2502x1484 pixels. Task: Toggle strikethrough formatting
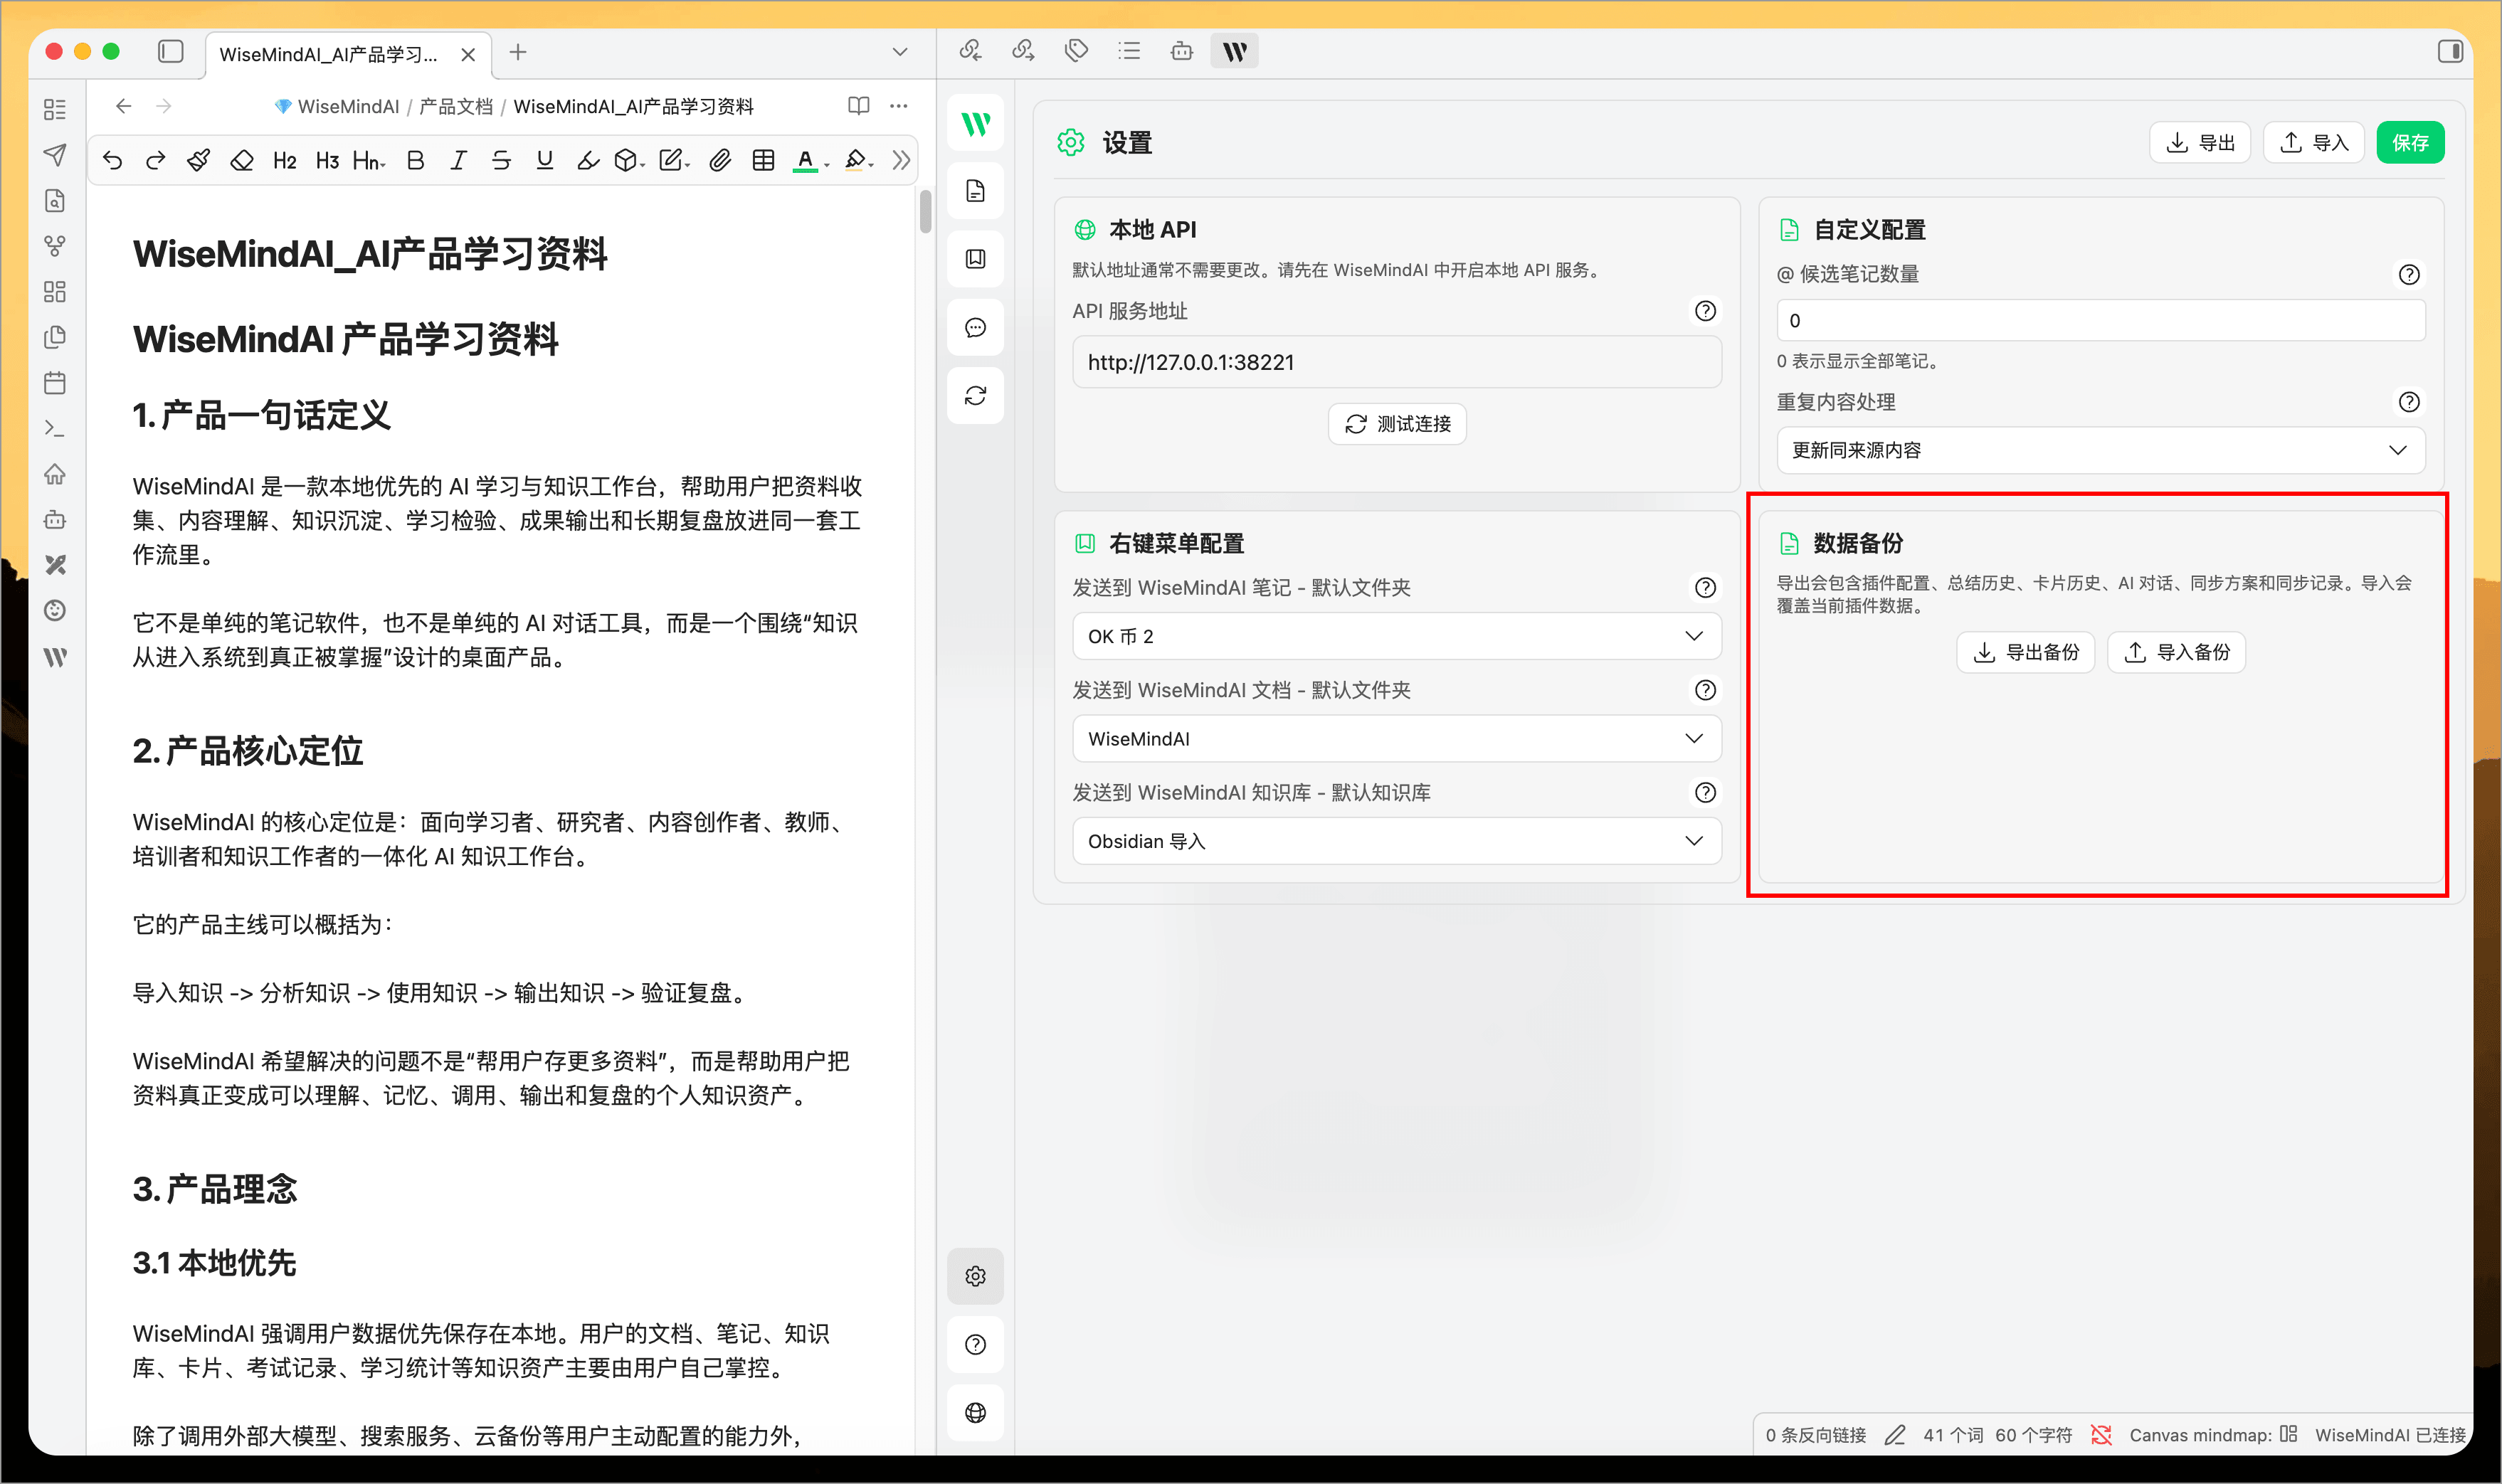click(501, 160)
